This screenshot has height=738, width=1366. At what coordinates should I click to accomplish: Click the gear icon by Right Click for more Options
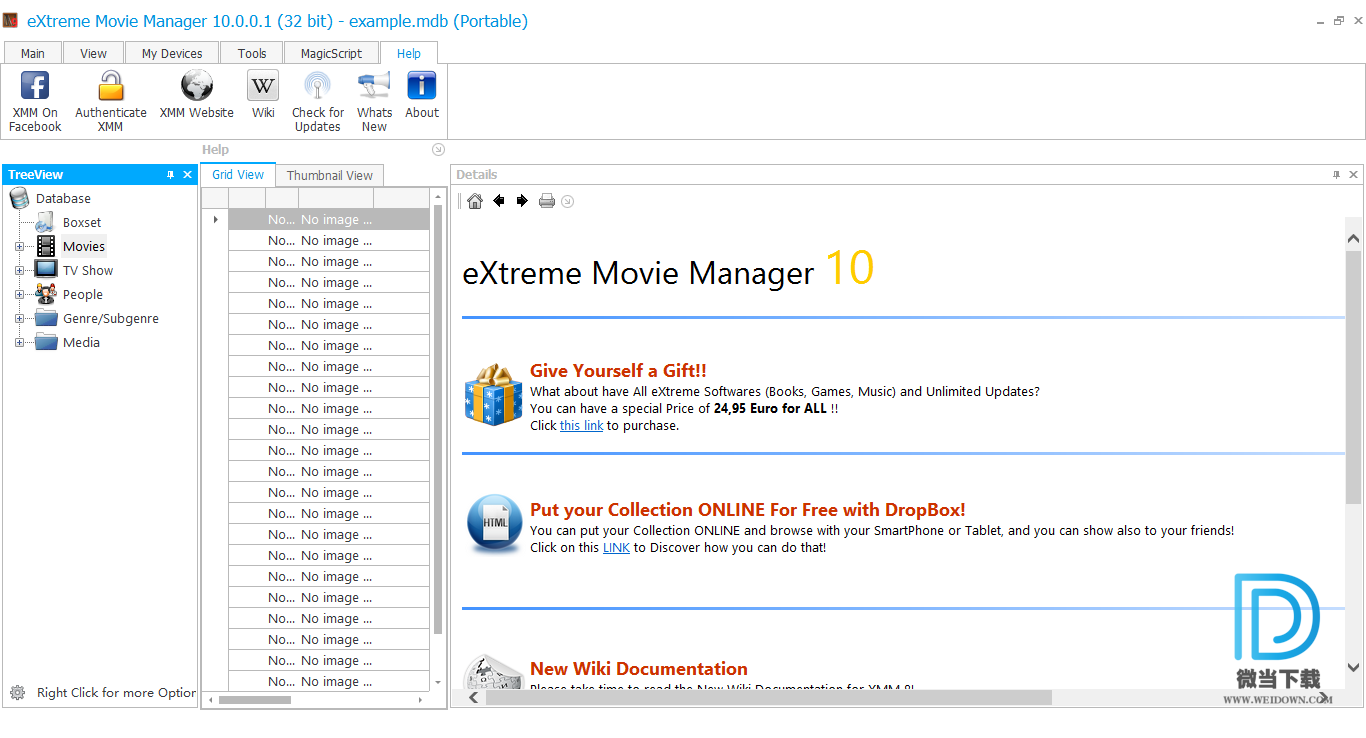[17, 693]
